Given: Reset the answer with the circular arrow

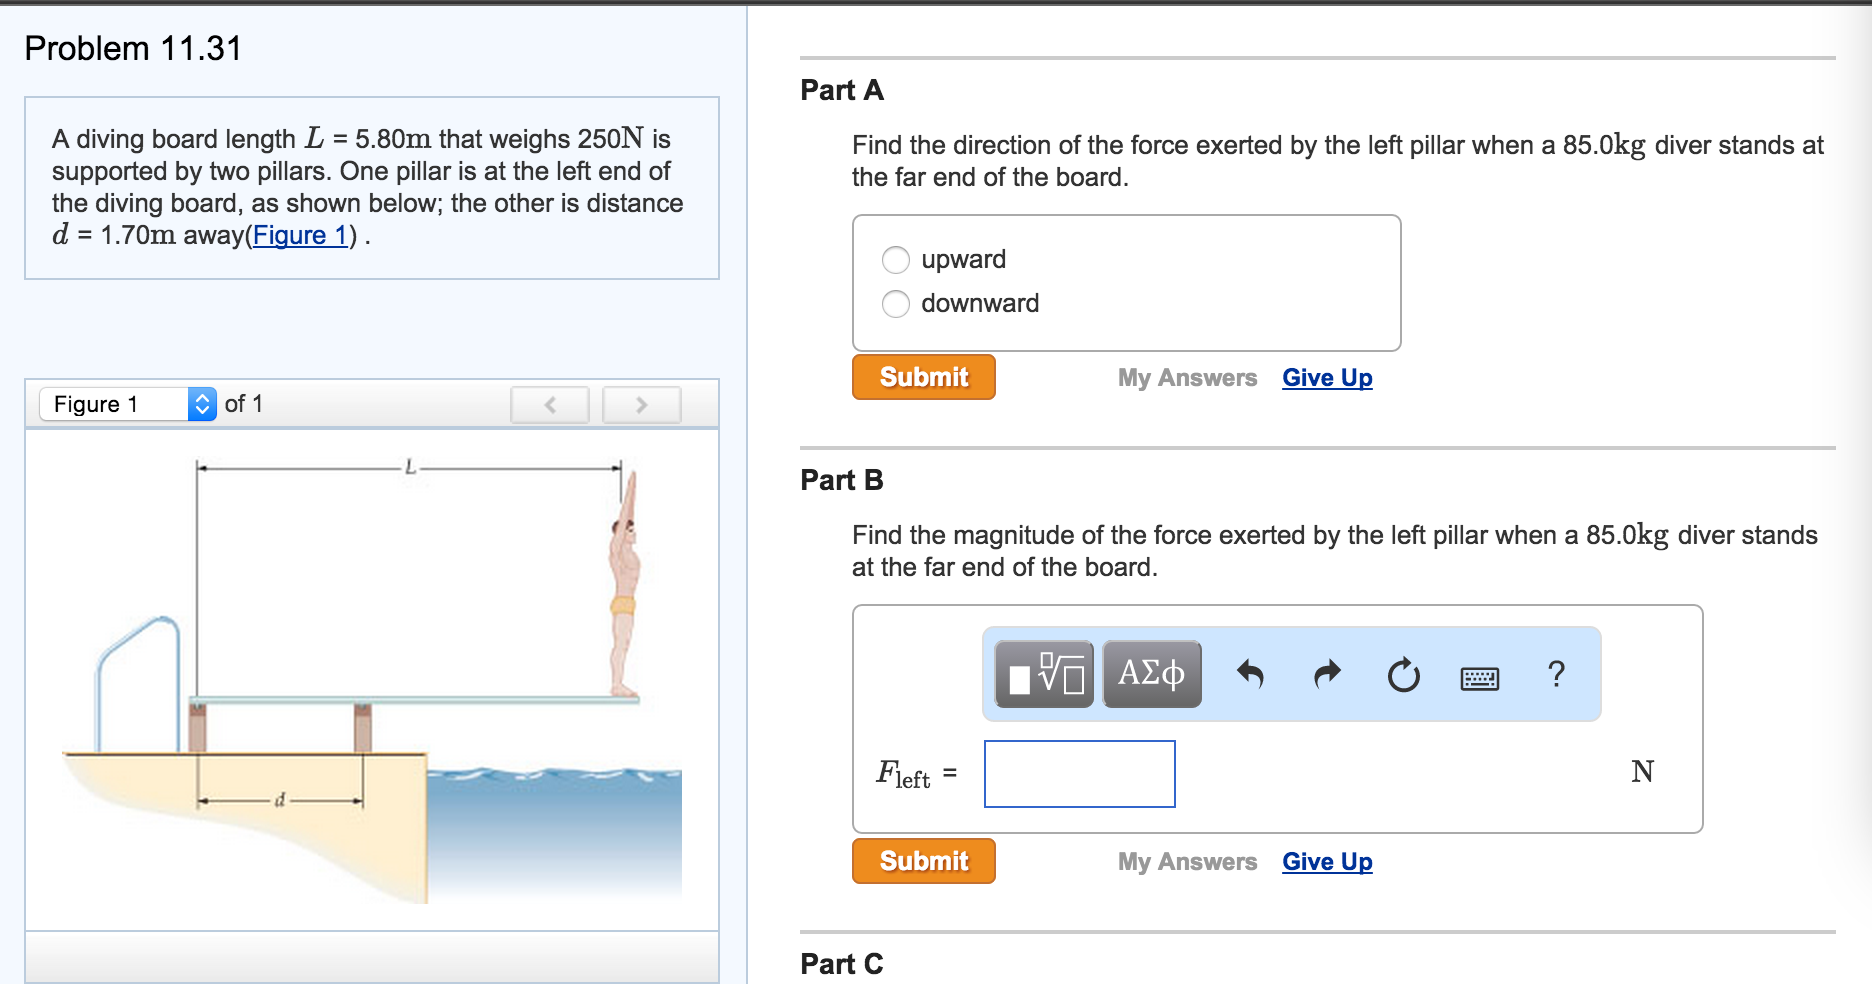Looking at the screenshot, I should pos(1403,675).
